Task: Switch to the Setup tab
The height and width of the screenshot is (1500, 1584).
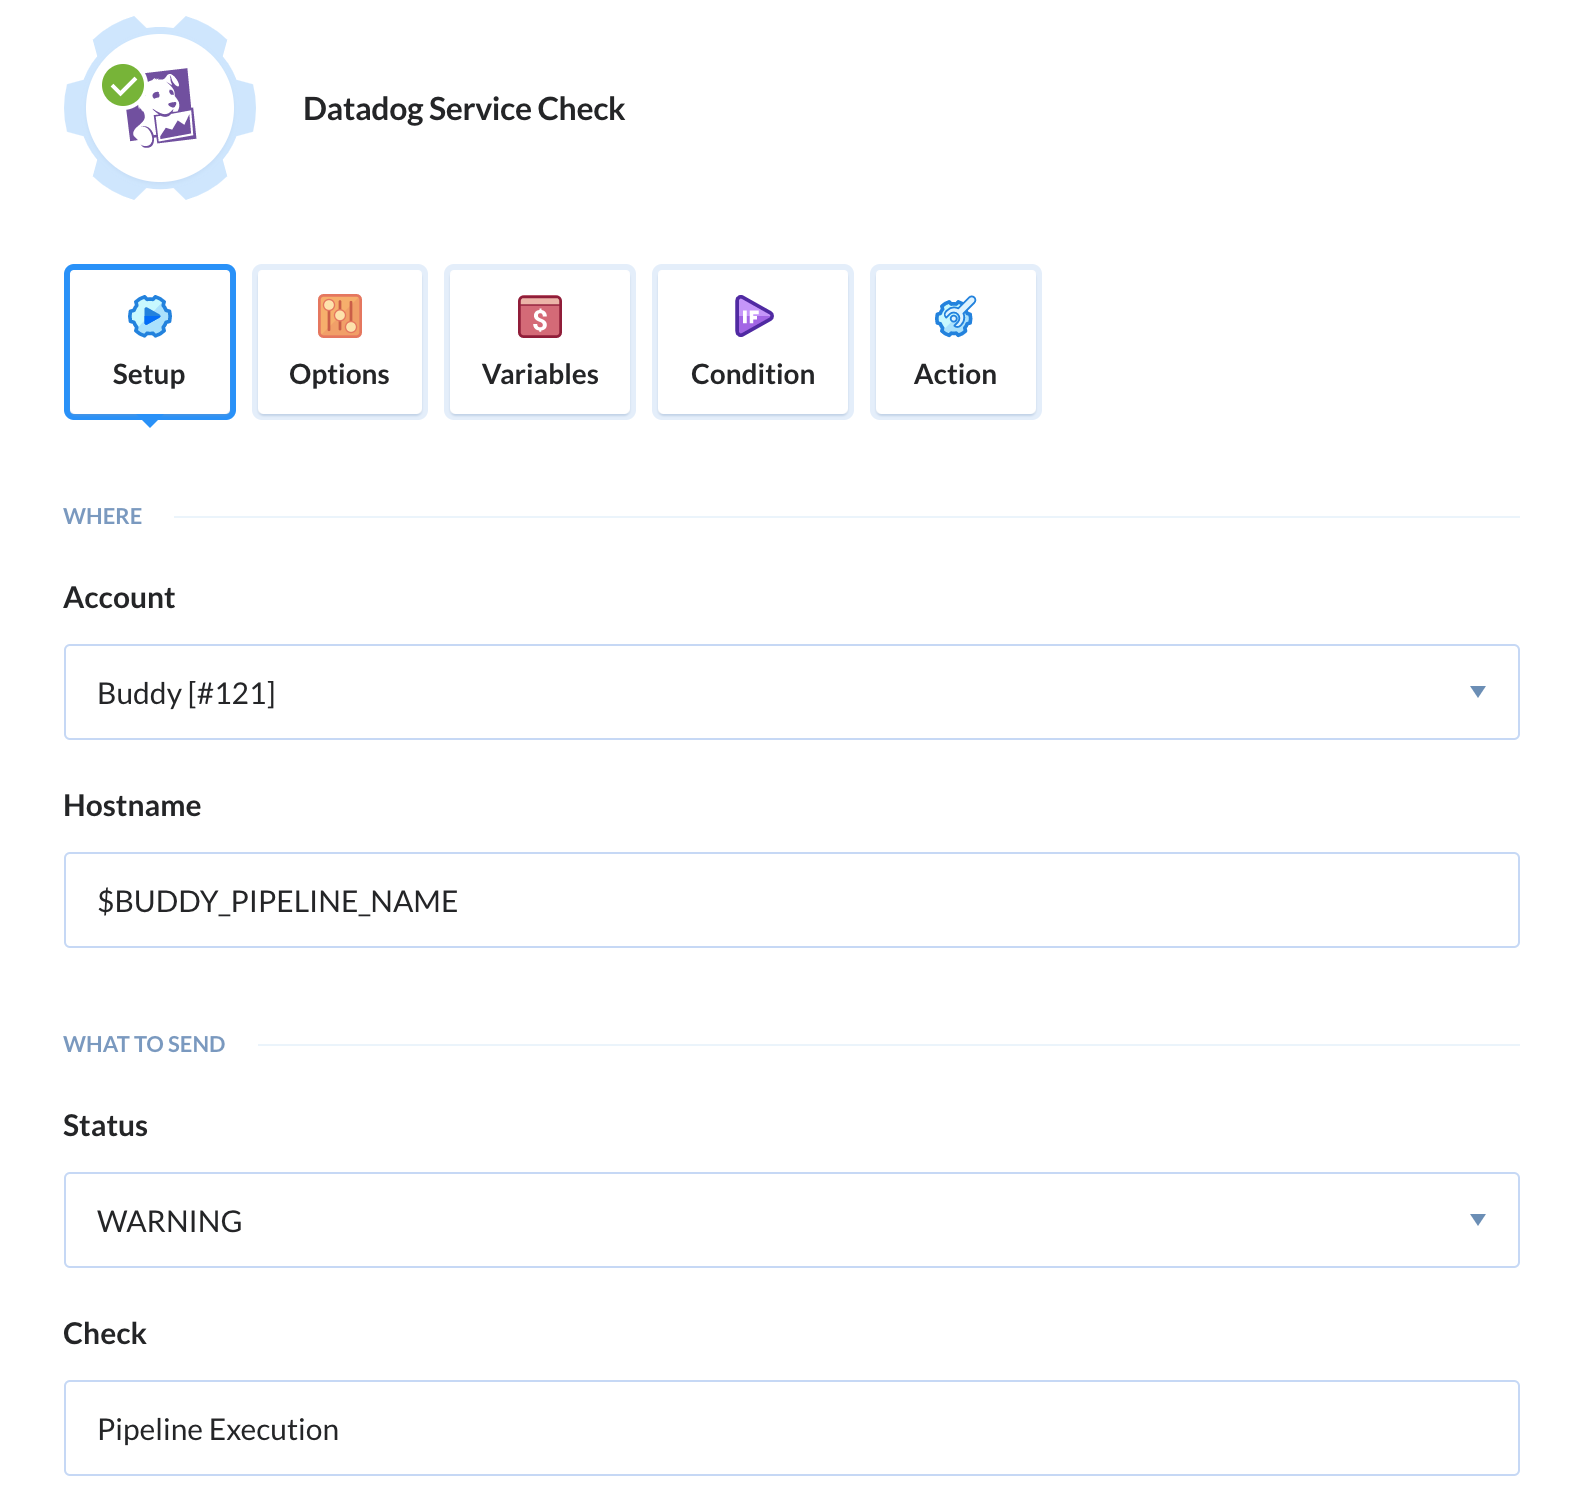Action: 150,342
